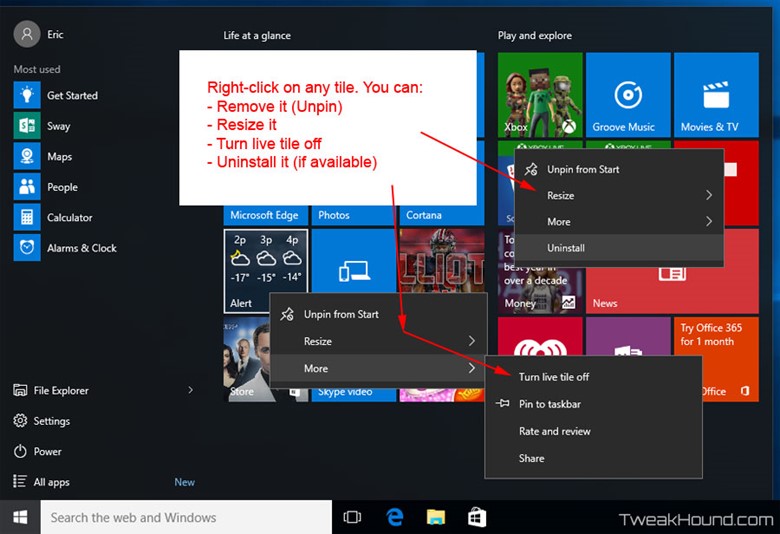
Task: Select Uninstall from the context menu
Action: tap(566, 248)
